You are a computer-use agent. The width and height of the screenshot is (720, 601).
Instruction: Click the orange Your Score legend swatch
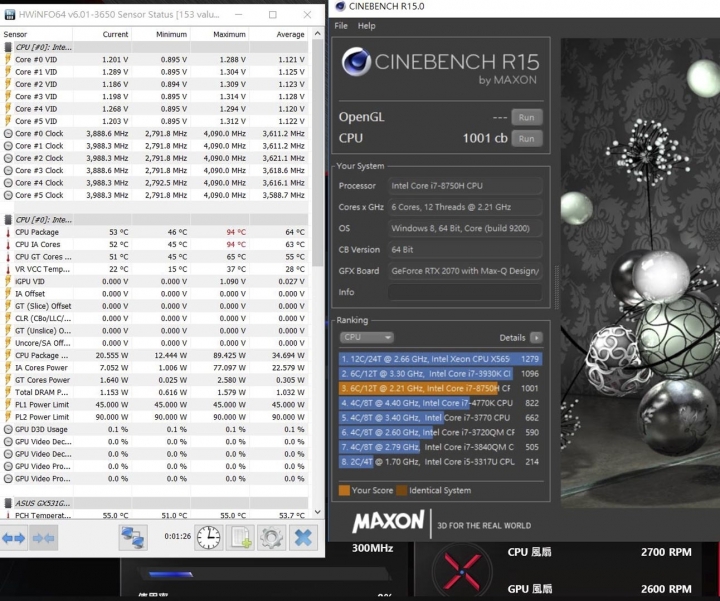coord(344,490)
